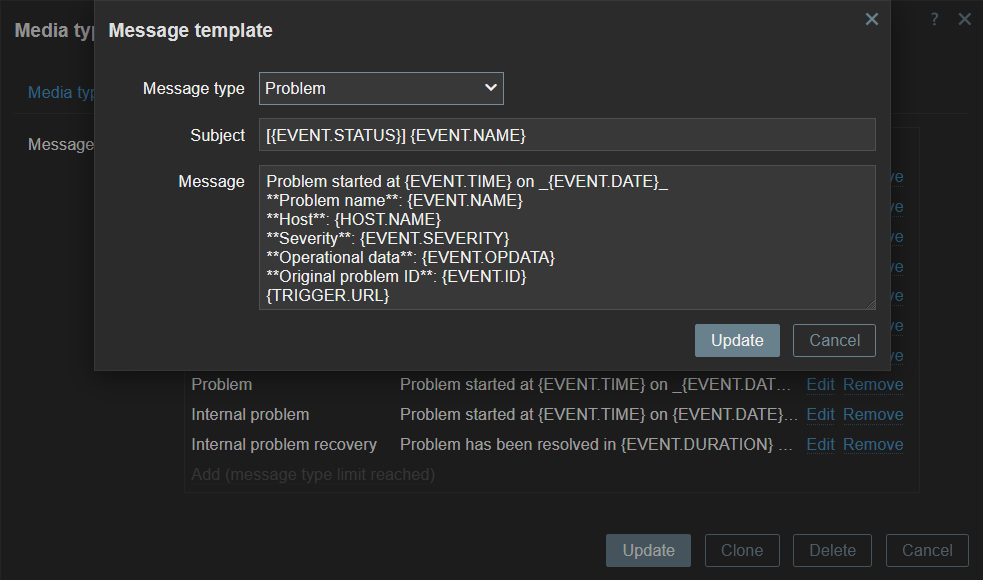Remove the Internal problem template
Viewport: 983px width, 580px height.
(x=872, y=415)
